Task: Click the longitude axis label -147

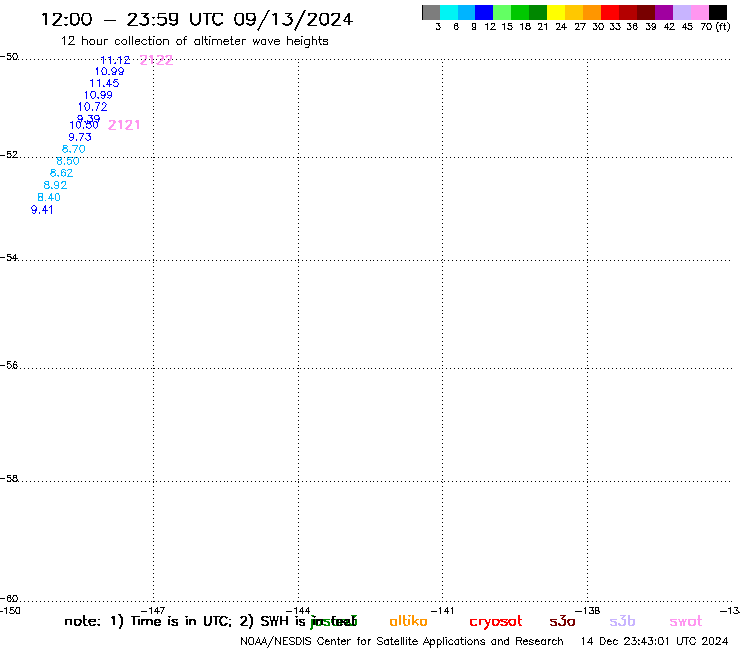Action: pos(153,611)
